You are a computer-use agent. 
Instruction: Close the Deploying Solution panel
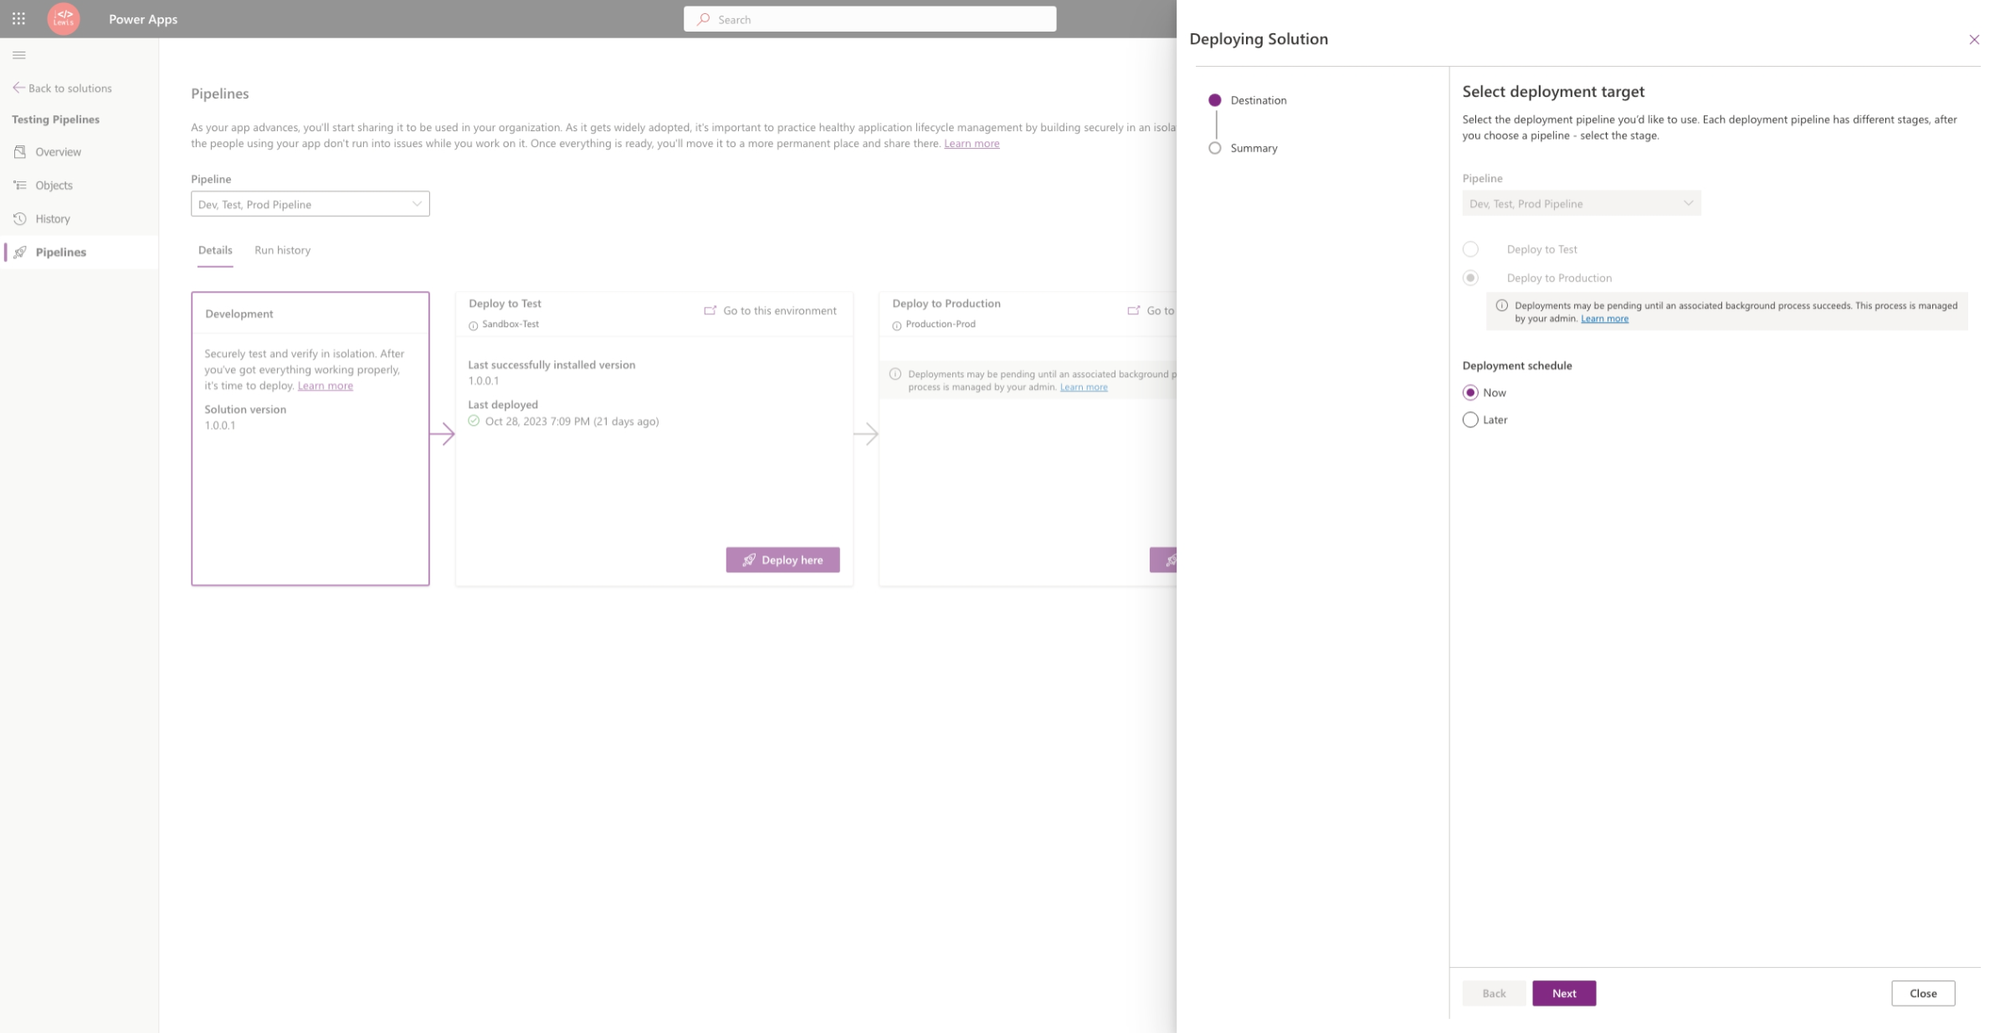click(x=1974, y=39)
